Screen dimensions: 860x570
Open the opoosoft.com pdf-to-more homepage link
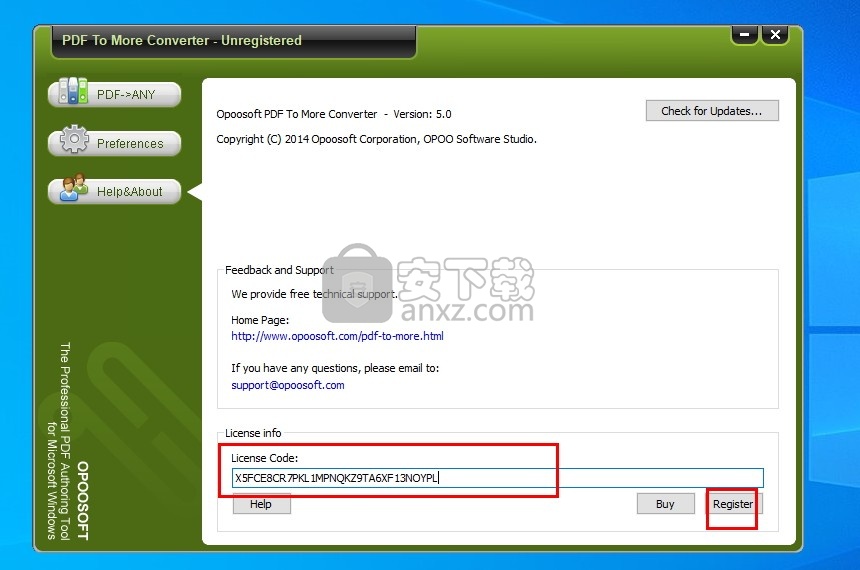(x=337, y=336)
